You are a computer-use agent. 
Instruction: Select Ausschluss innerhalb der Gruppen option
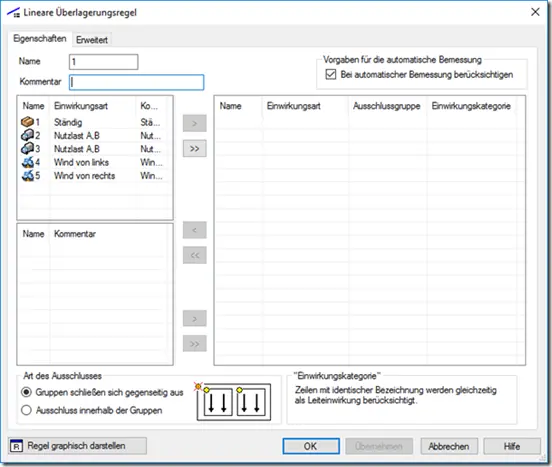click(26, 410)
